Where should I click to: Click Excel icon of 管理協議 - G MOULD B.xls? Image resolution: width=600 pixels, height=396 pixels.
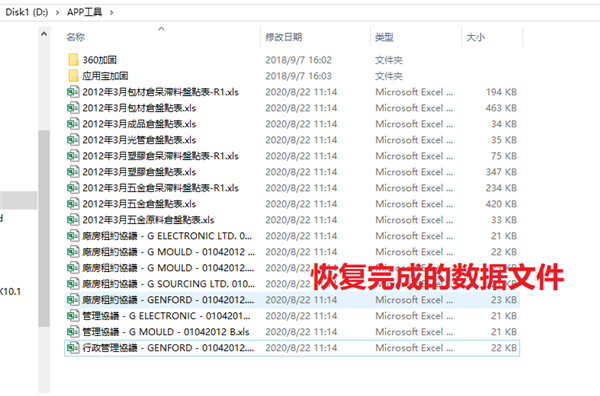(73, 332)
